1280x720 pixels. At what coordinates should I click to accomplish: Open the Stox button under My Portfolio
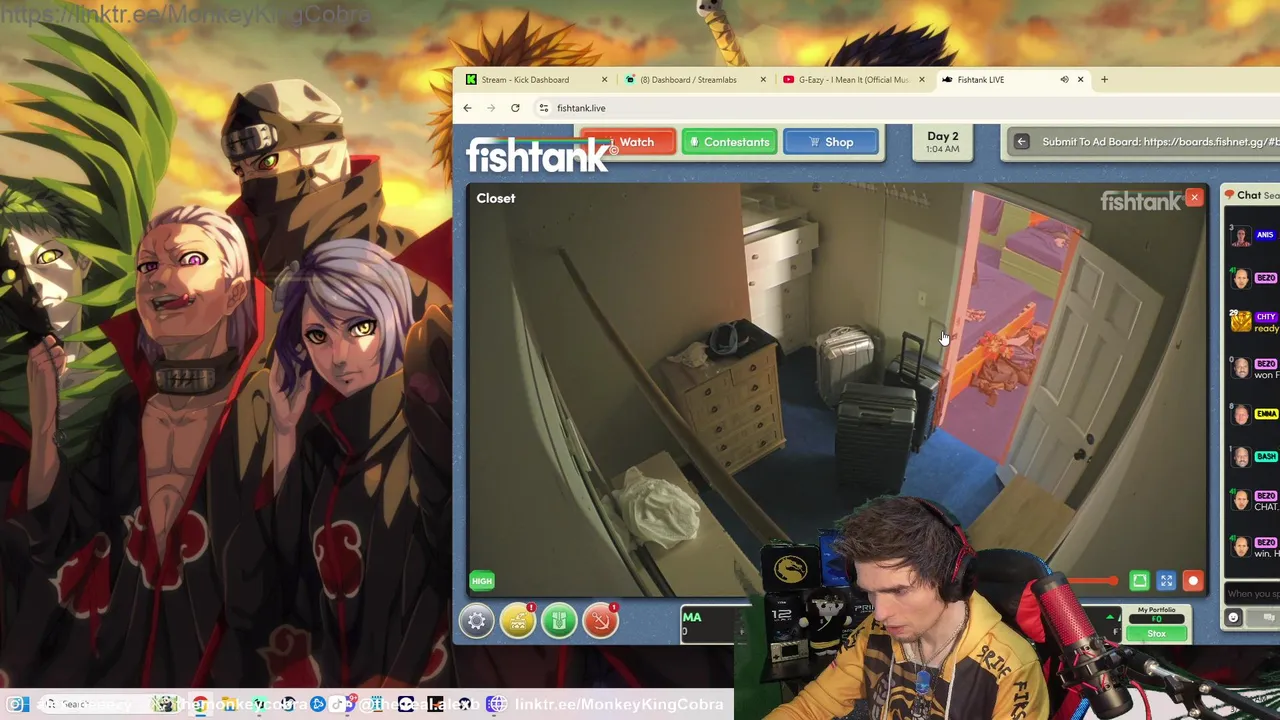[x=1156, y=634]
